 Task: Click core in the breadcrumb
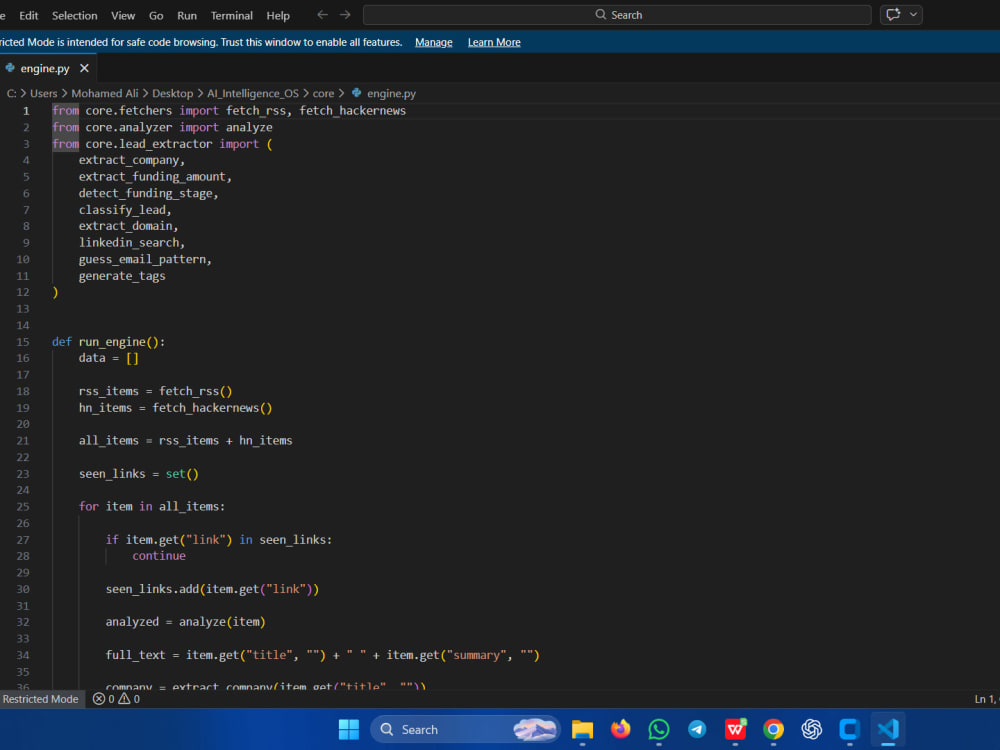[x=323, y=93]
